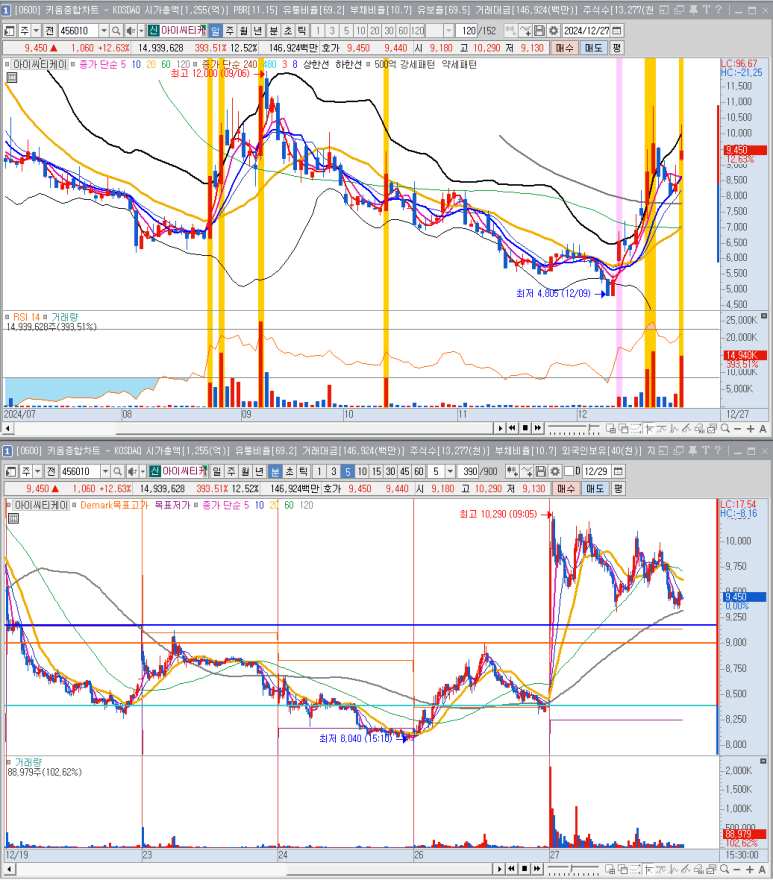Click the grid table icon below 아이씨티케이 in lower chart
This screenshot has width=773, height=880.
(x=13, y=518)
